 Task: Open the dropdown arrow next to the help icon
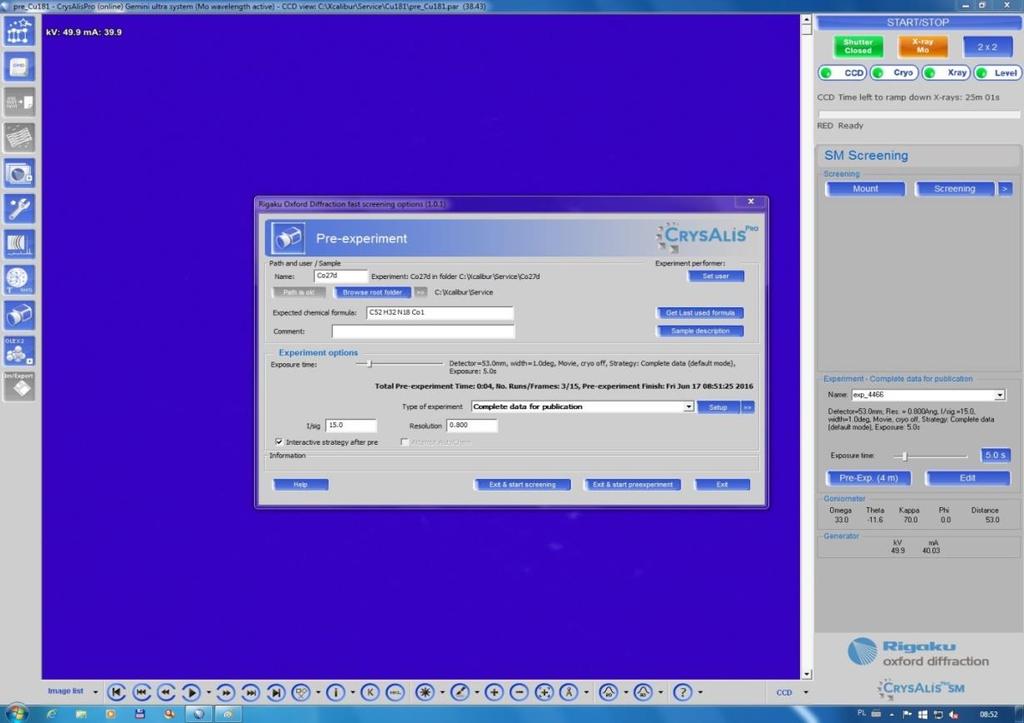[700, 692]
